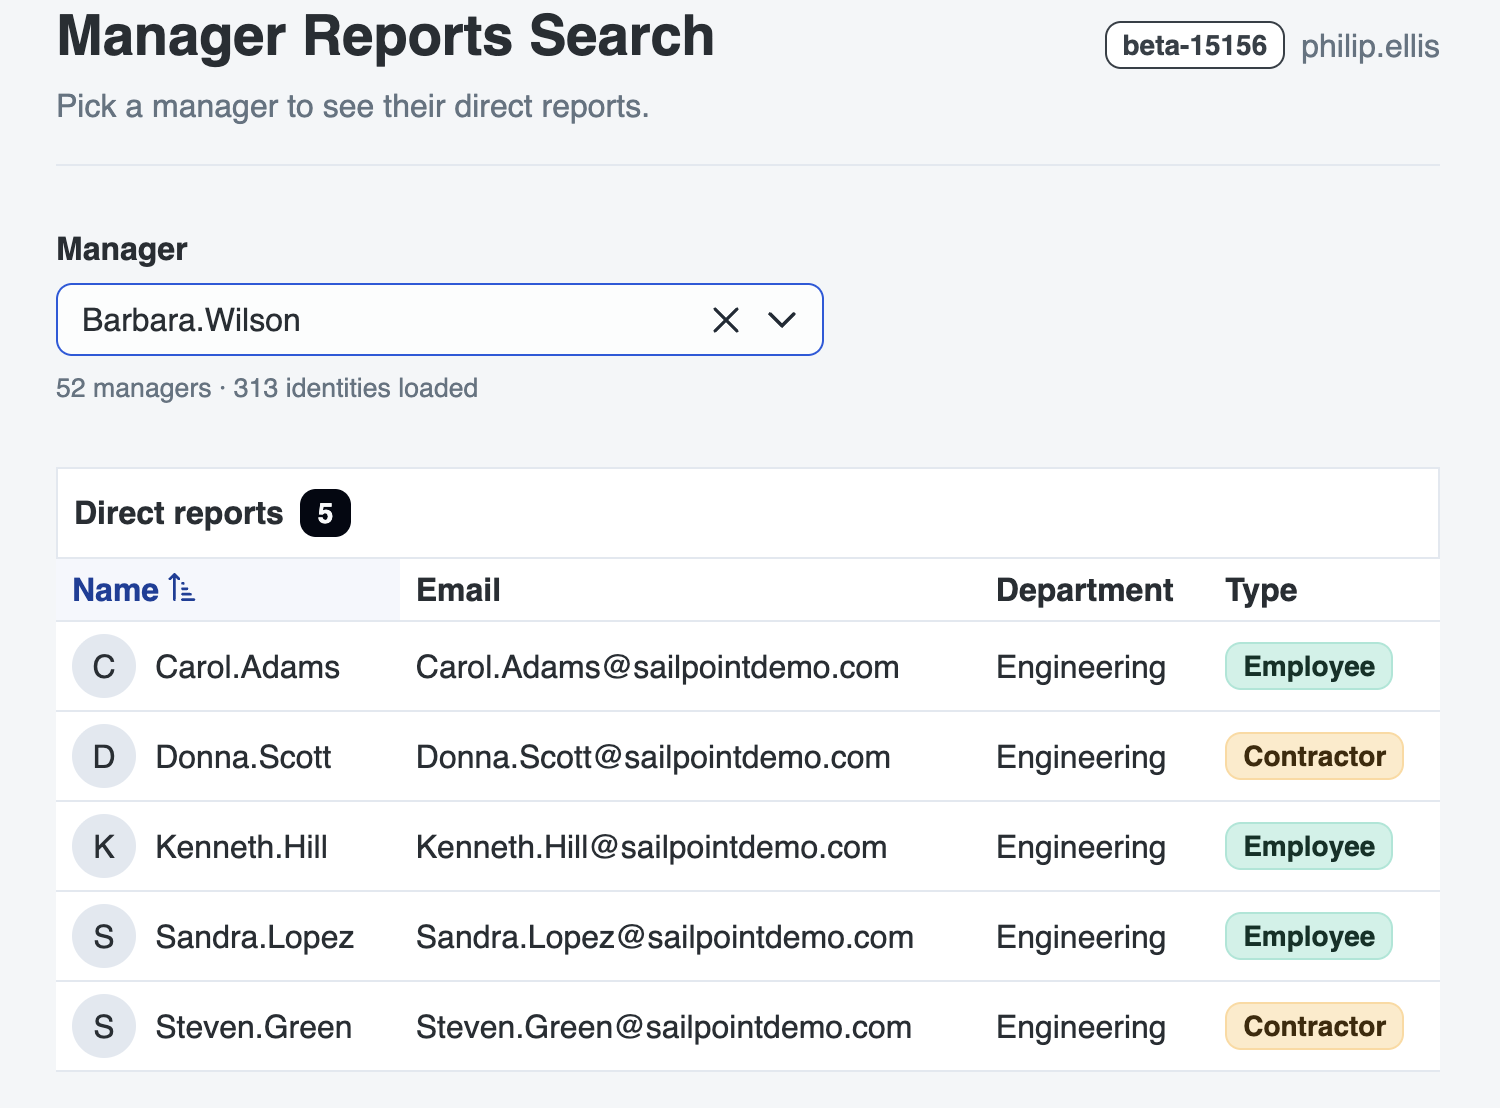1500x1108 pixels.
Task: Select the name Carol.Adams
Action: tap(248, 667)
